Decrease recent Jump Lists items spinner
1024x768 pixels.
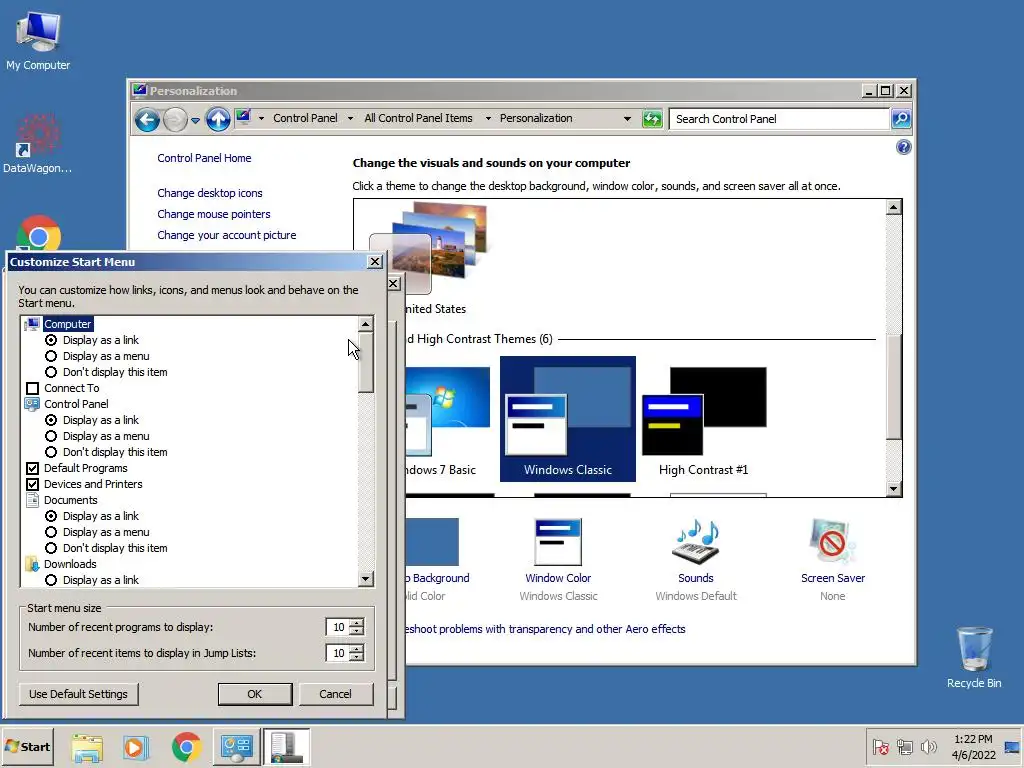pos(356,657)
